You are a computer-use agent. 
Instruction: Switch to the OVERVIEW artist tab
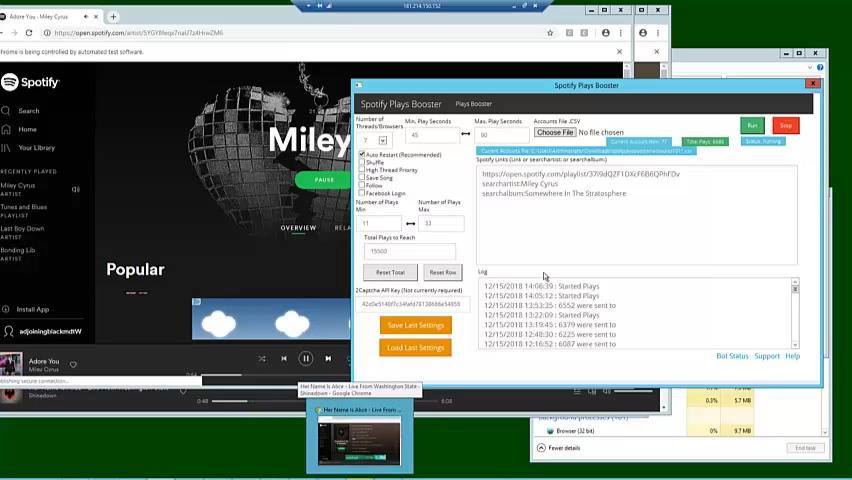pyautogui.click(x=298, y=228)
